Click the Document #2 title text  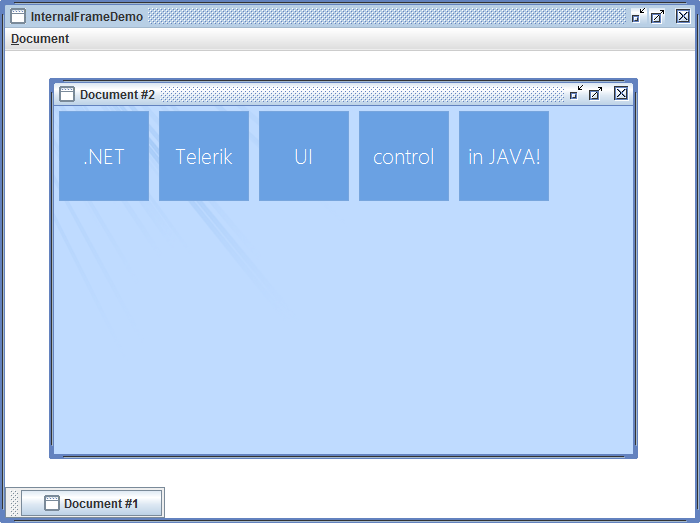tap(117, 95)
